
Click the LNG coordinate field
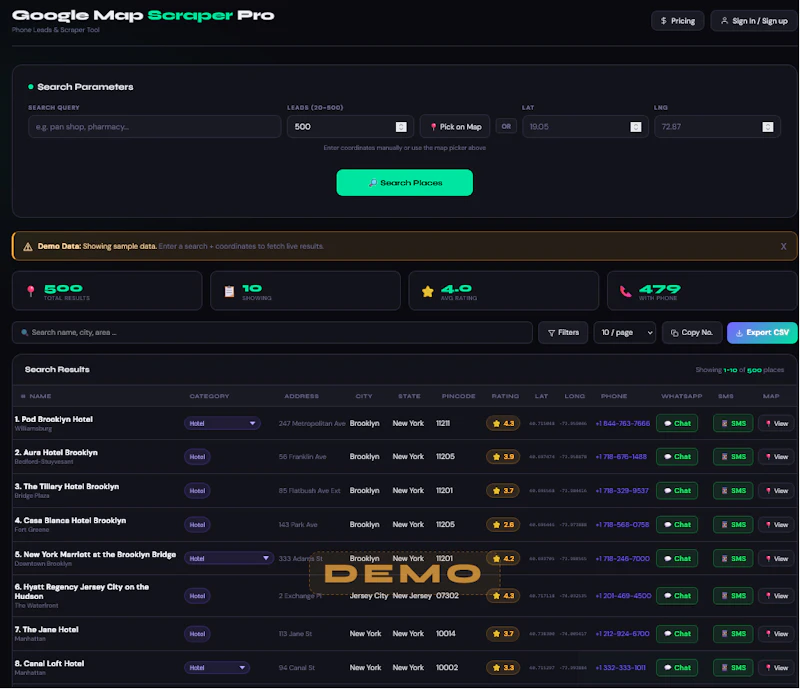717,127
